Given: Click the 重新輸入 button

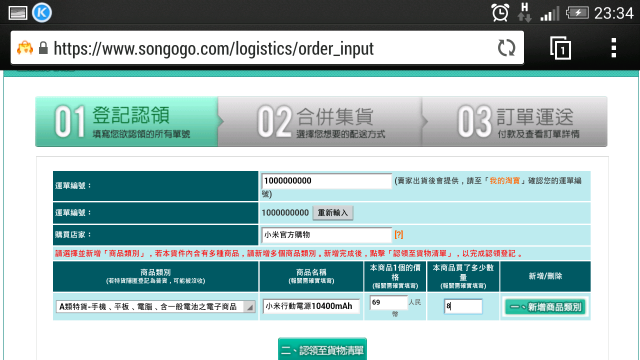Looking at the screenshot, I should pos(333,213).
